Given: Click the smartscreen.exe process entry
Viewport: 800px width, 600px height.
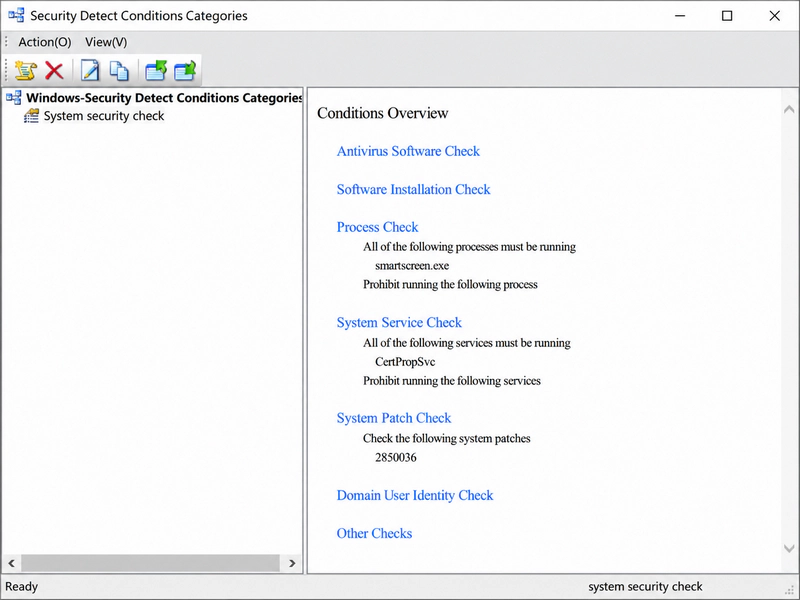Looking at the screenshot, I should point(412,266).
